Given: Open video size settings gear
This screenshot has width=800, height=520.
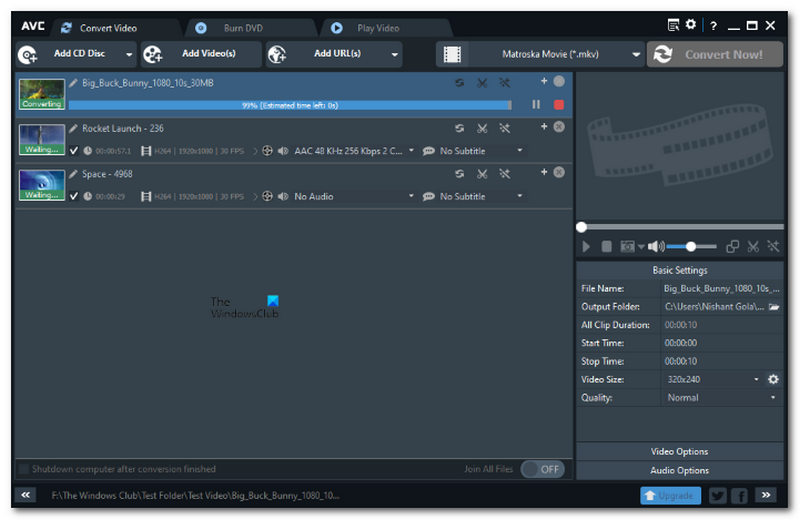Looking at the screenshot, I should pos(772,380).
